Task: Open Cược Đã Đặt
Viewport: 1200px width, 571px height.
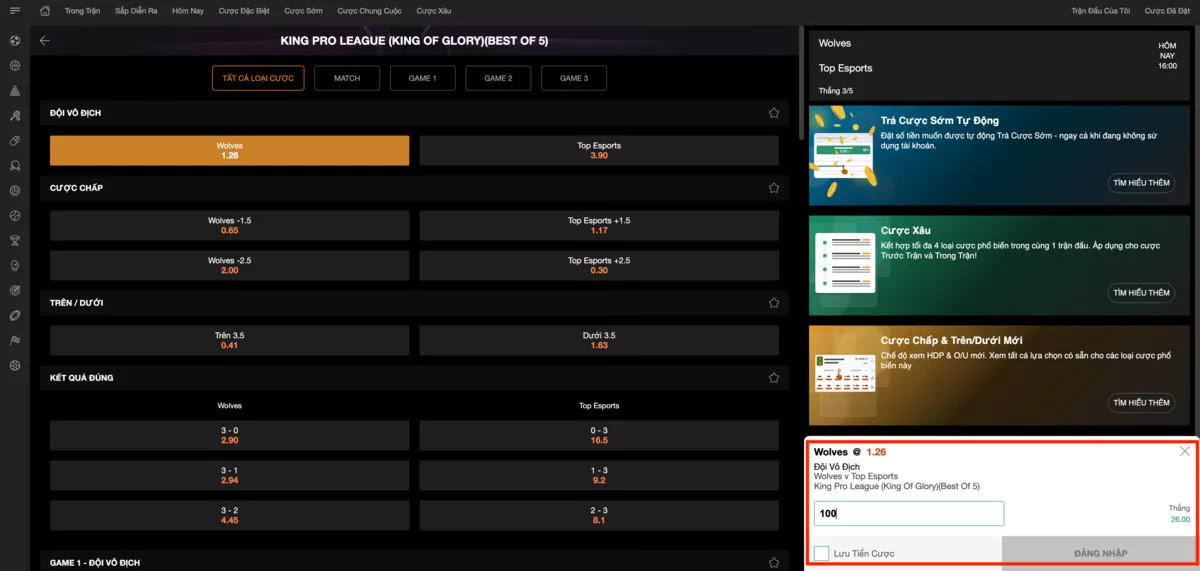Action: coord(1167,11)
